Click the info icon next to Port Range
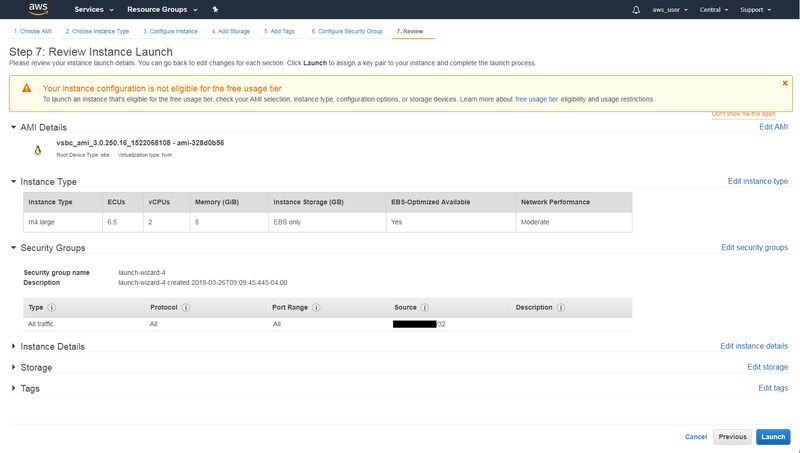The height and width of the screenshot is (453, 800). 316,308
